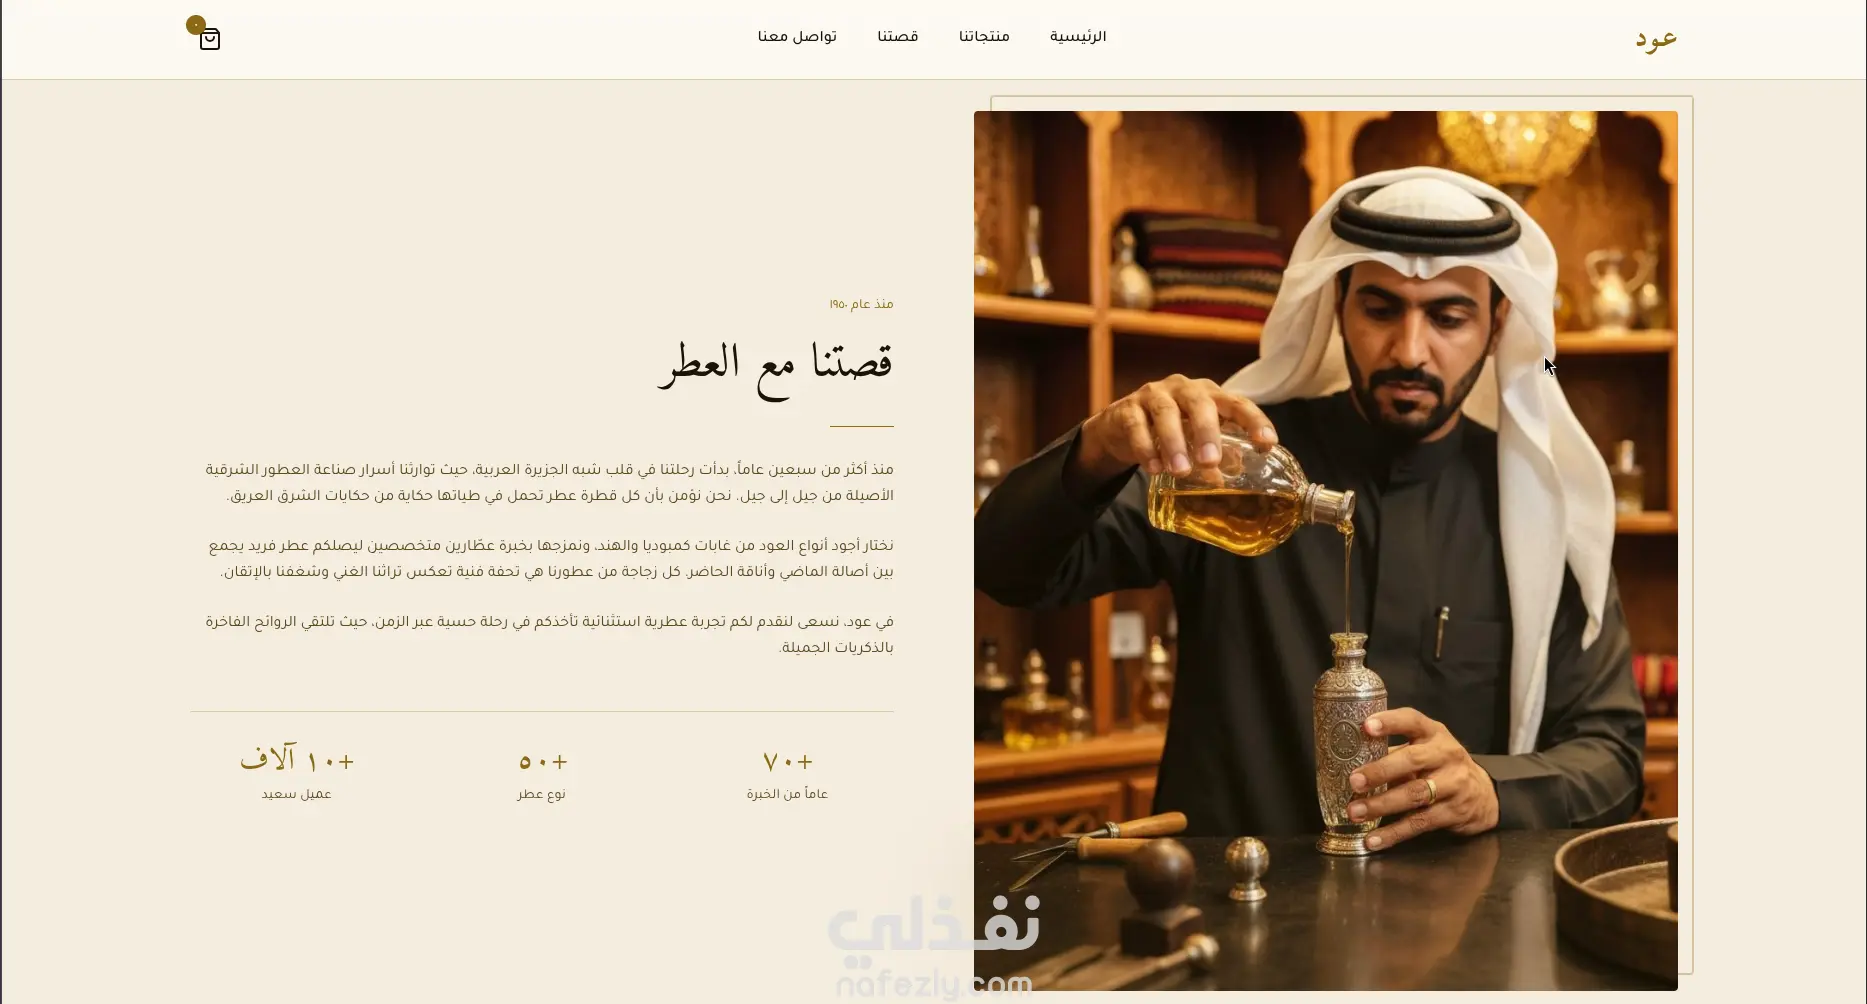The image size is (1867, 1004).
Task: Click the cart item count badge
Action: pos(196,25)
